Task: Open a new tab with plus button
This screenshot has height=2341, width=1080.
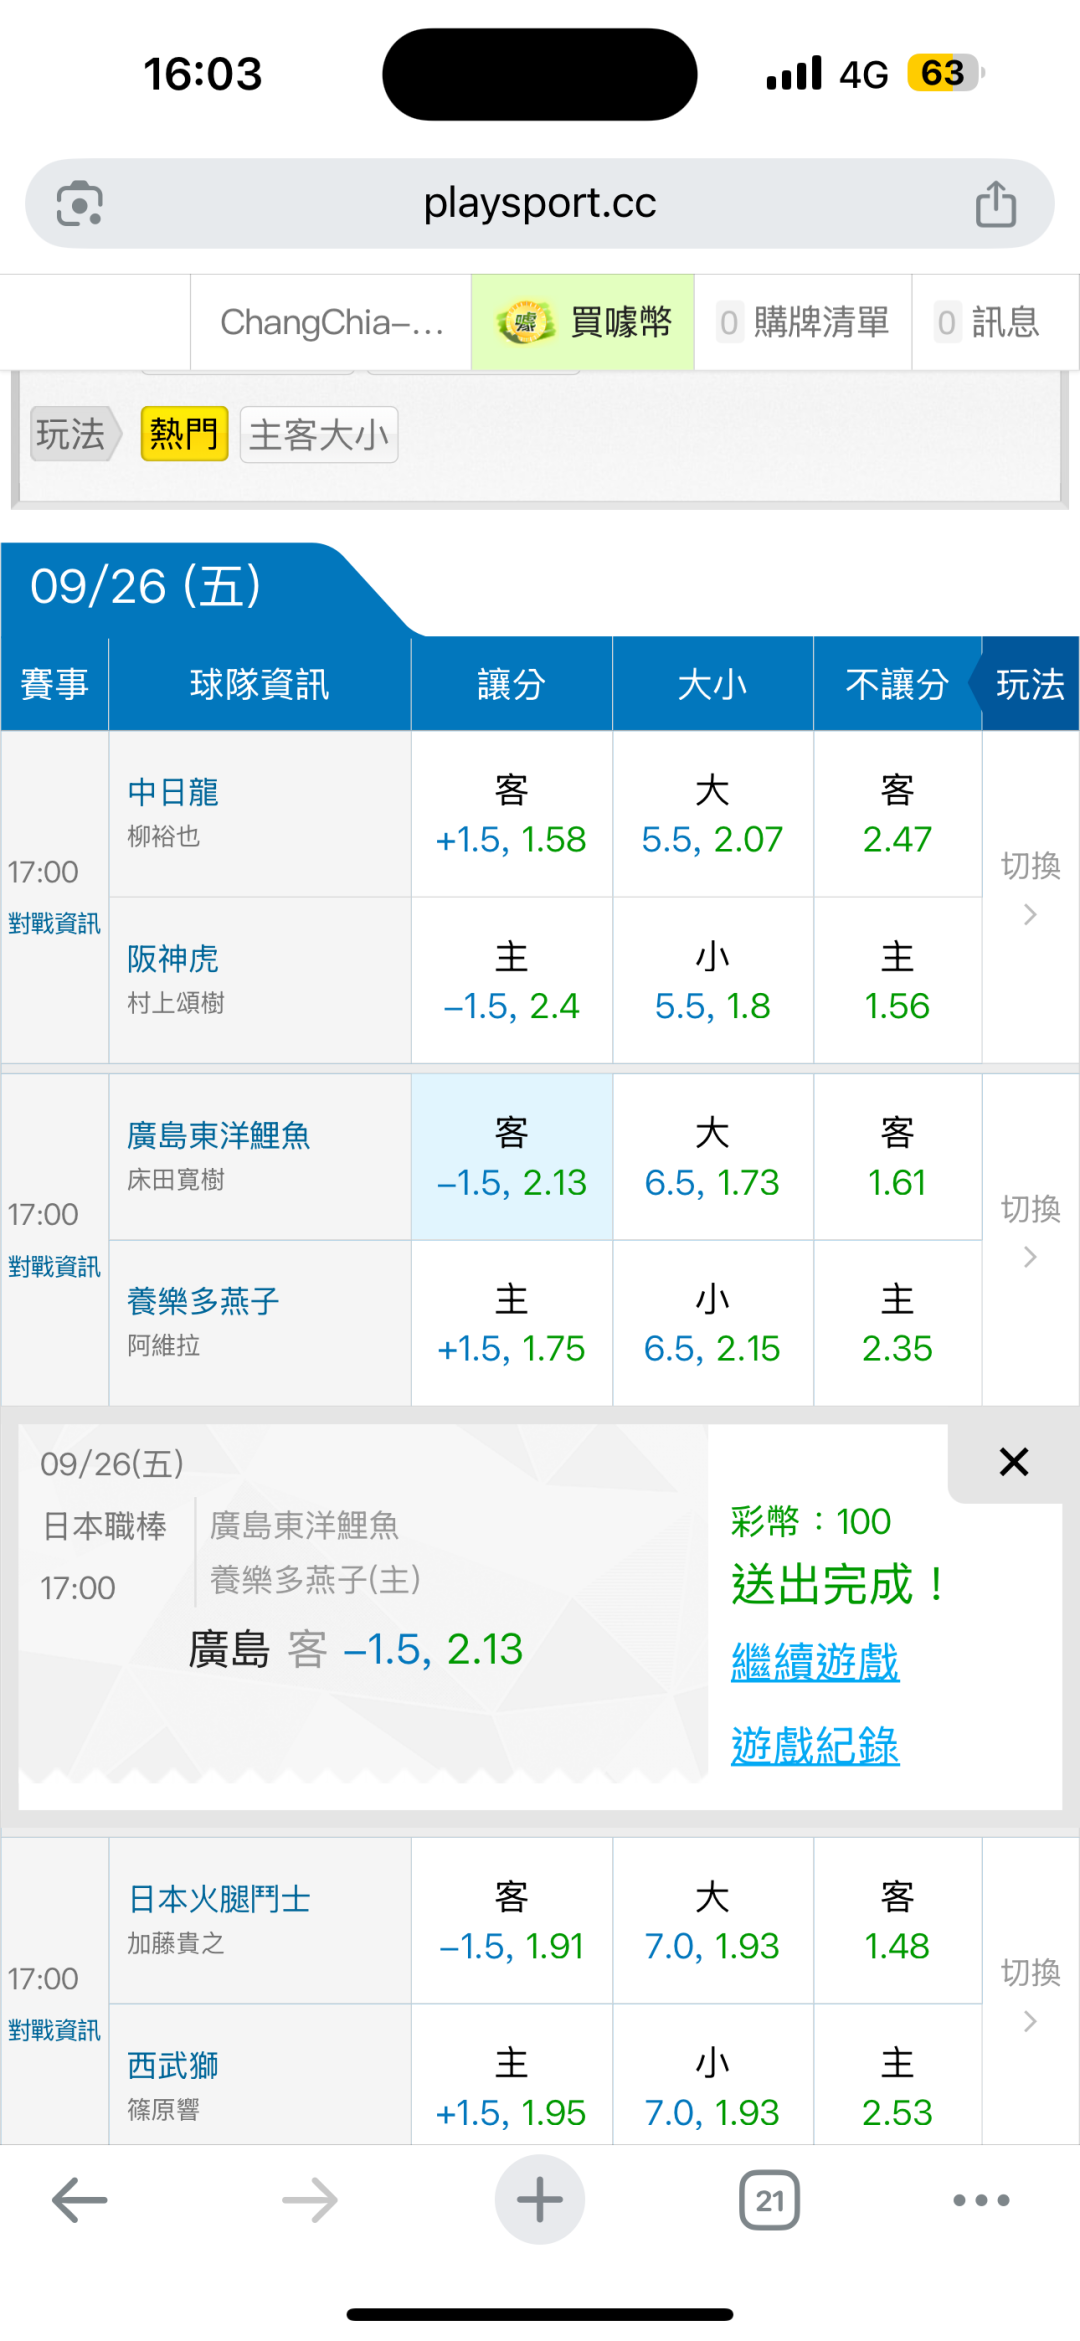Action: 539,2200
